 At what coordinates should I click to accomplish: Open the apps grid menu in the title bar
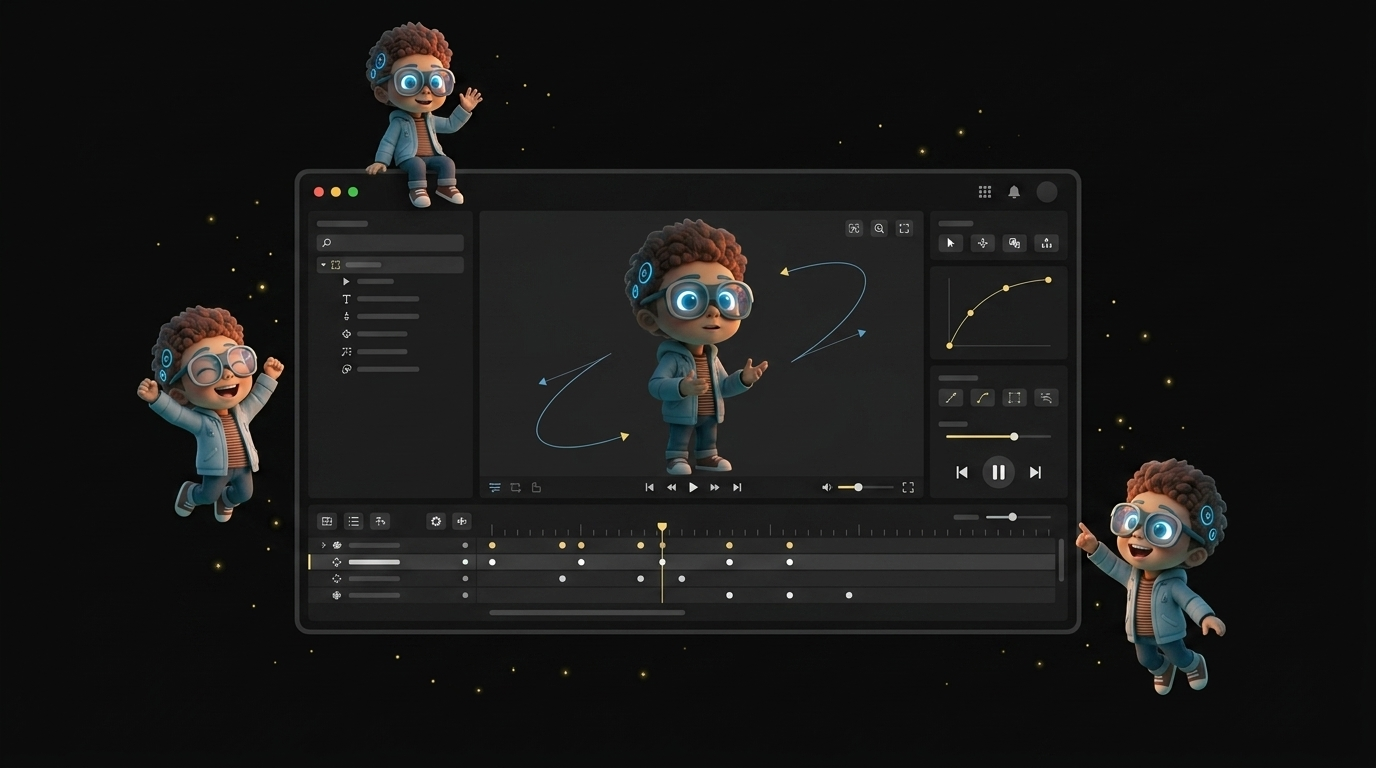coord(984,191)
